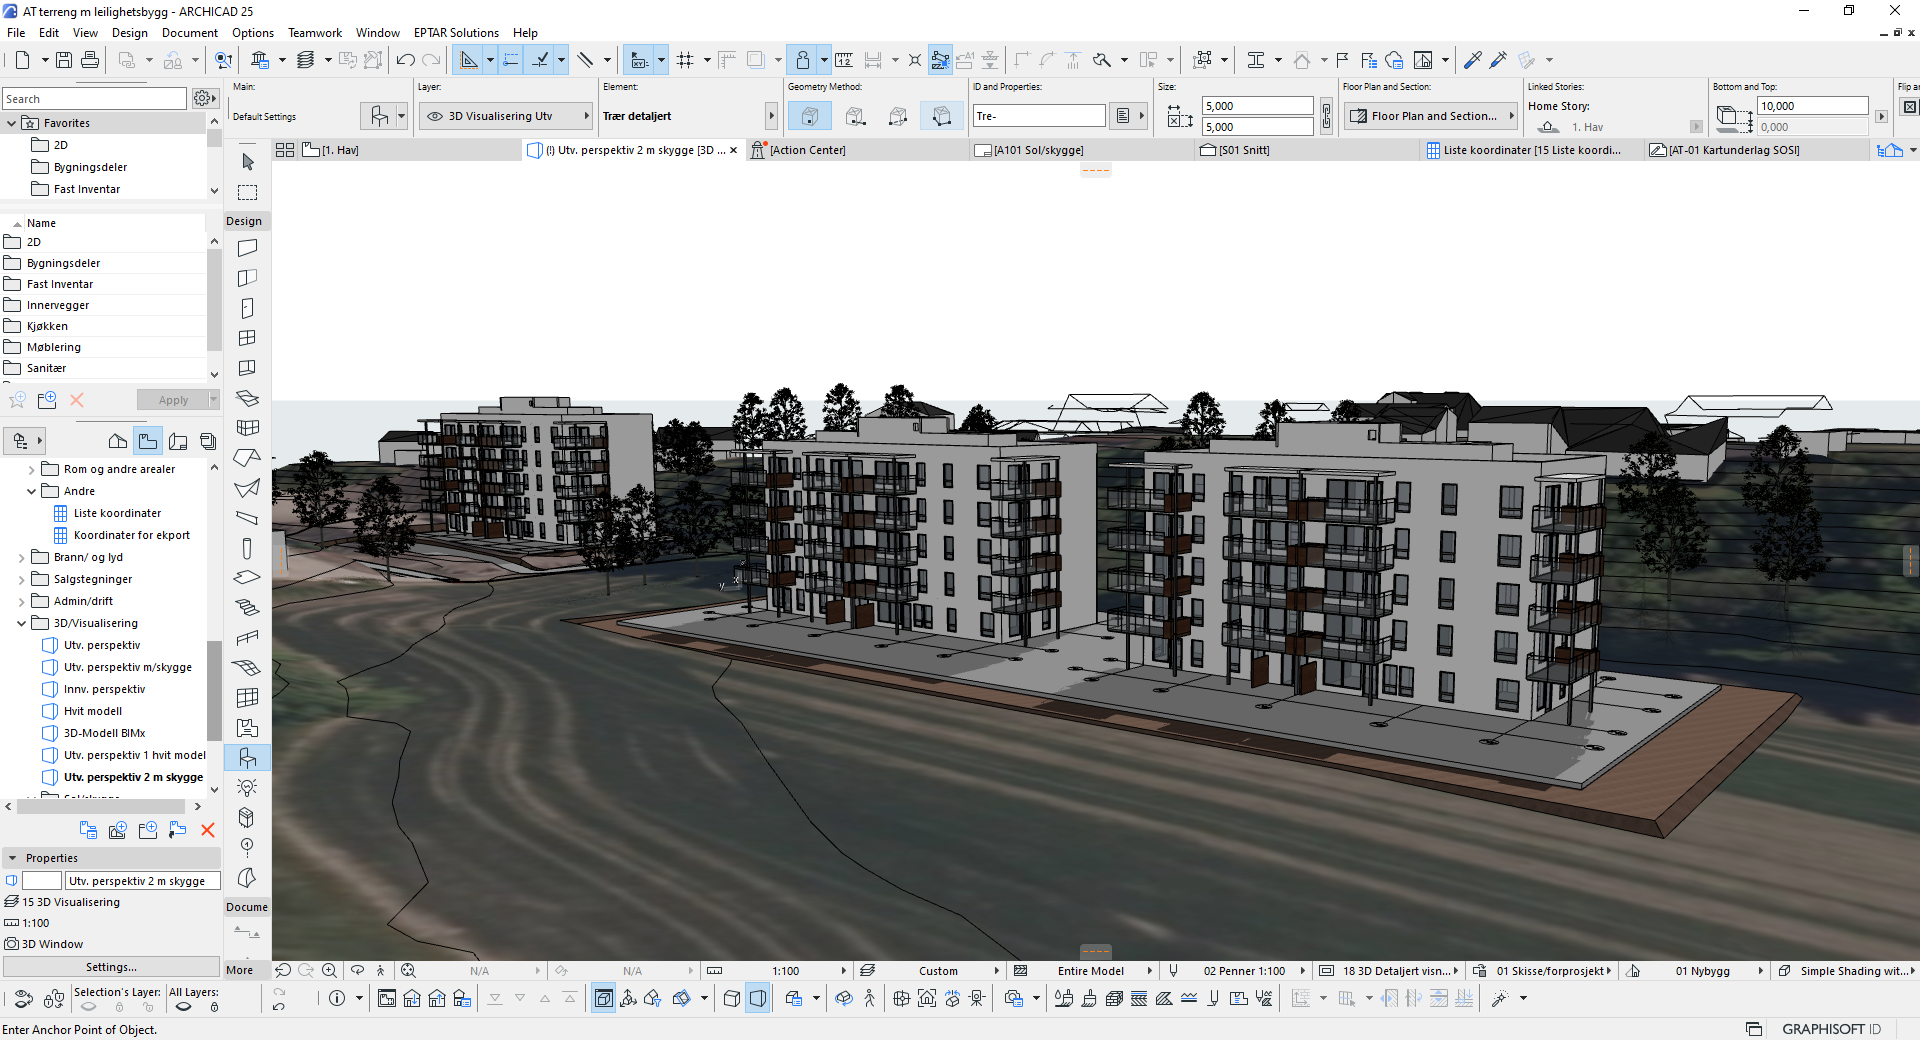1920x1040 pixels.
Task: Select the Column tool in the toolbox
Action: coord(248,548)
